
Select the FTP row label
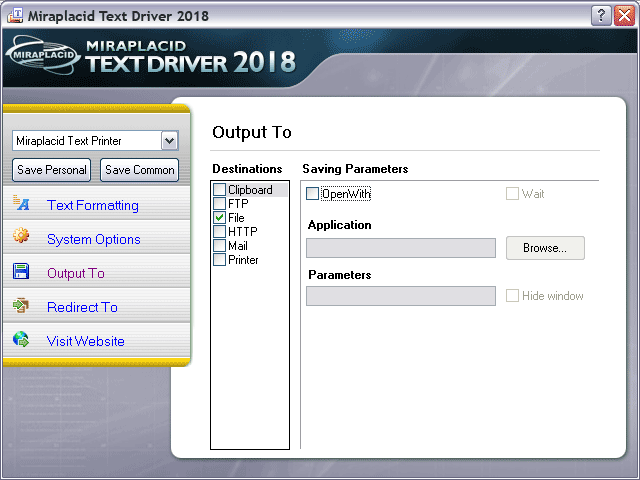238,203
